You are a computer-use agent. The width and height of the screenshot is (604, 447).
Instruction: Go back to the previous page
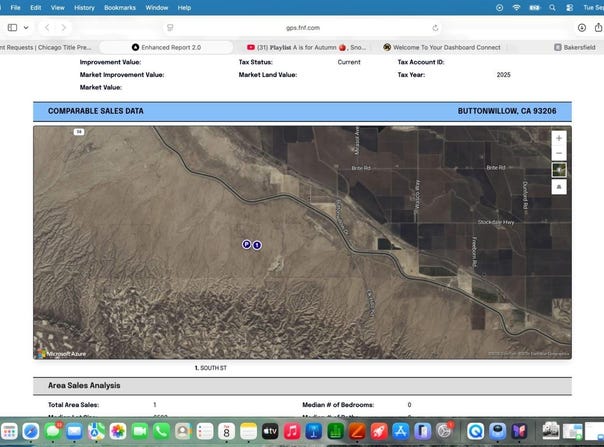tap(47, 27)
